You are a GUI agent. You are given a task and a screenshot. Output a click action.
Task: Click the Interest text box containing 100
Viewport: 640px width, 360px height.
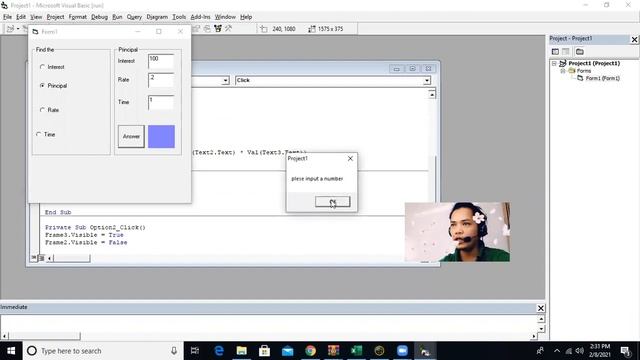161,61
